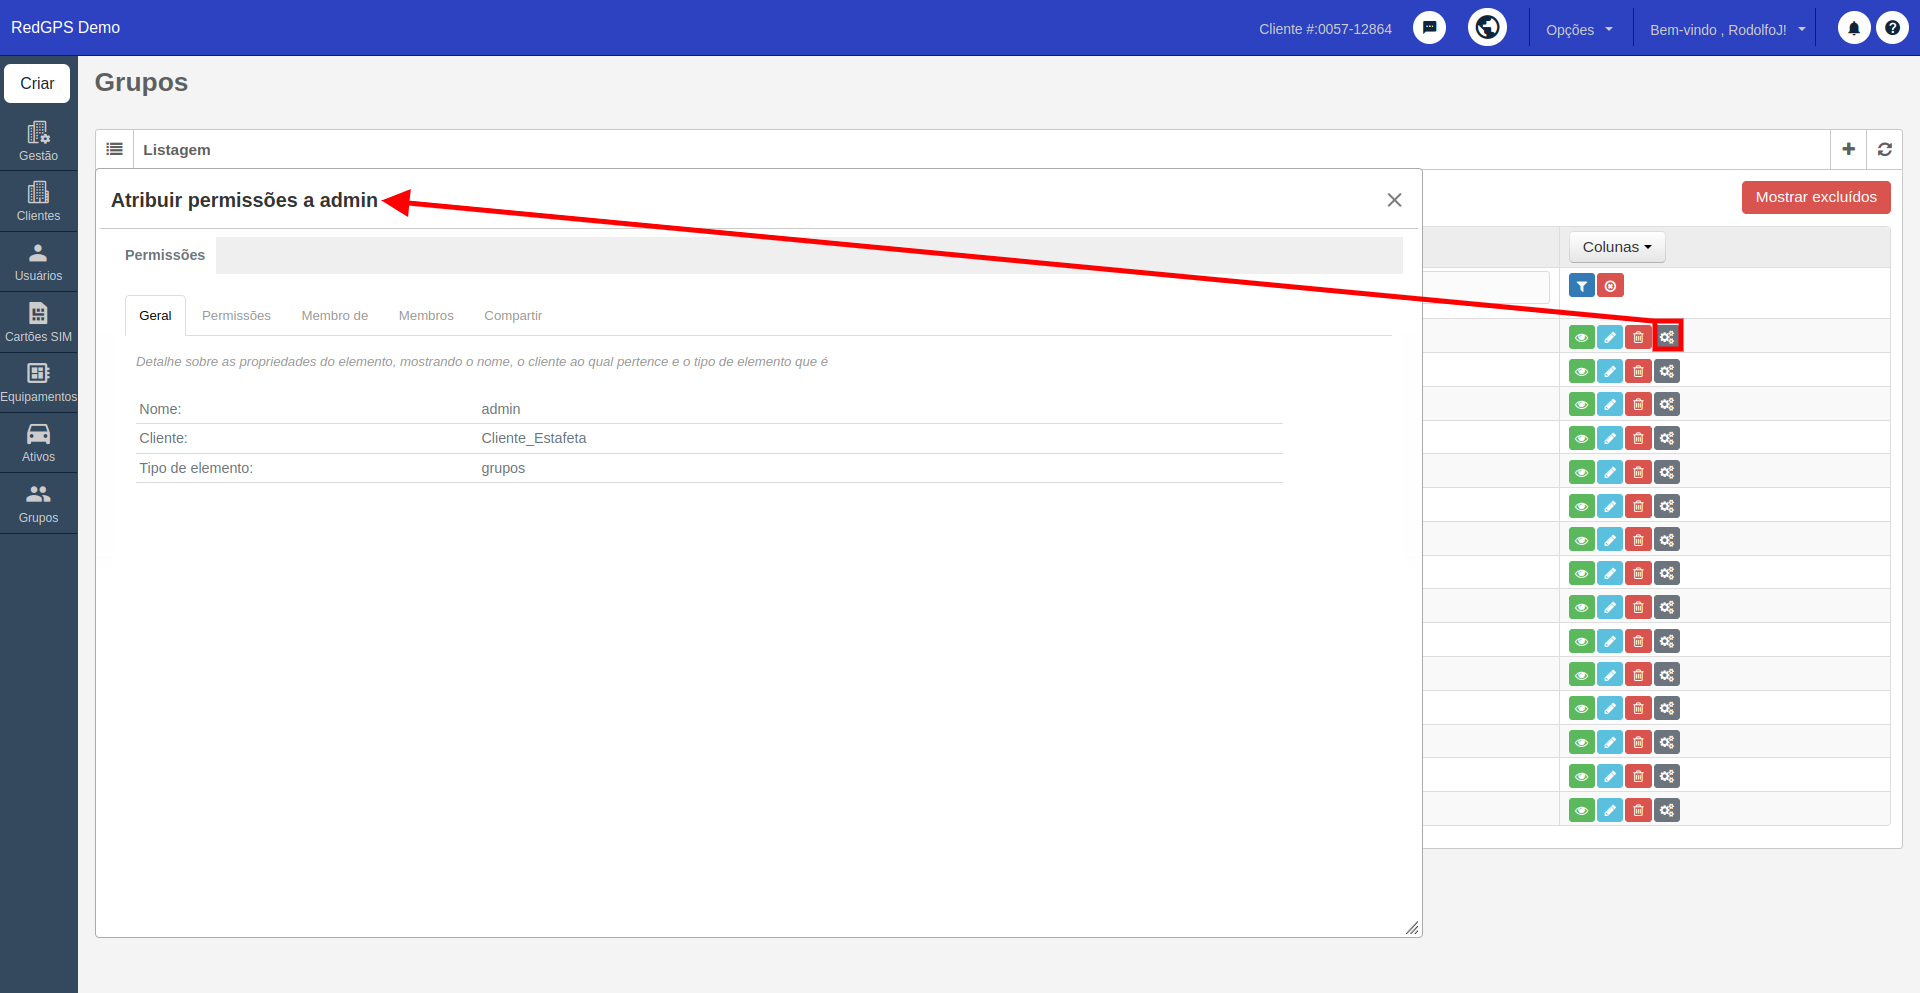This screenshot has height=993, width=1920.
Task: Open the notifications bell
Action: (1854, 28)
